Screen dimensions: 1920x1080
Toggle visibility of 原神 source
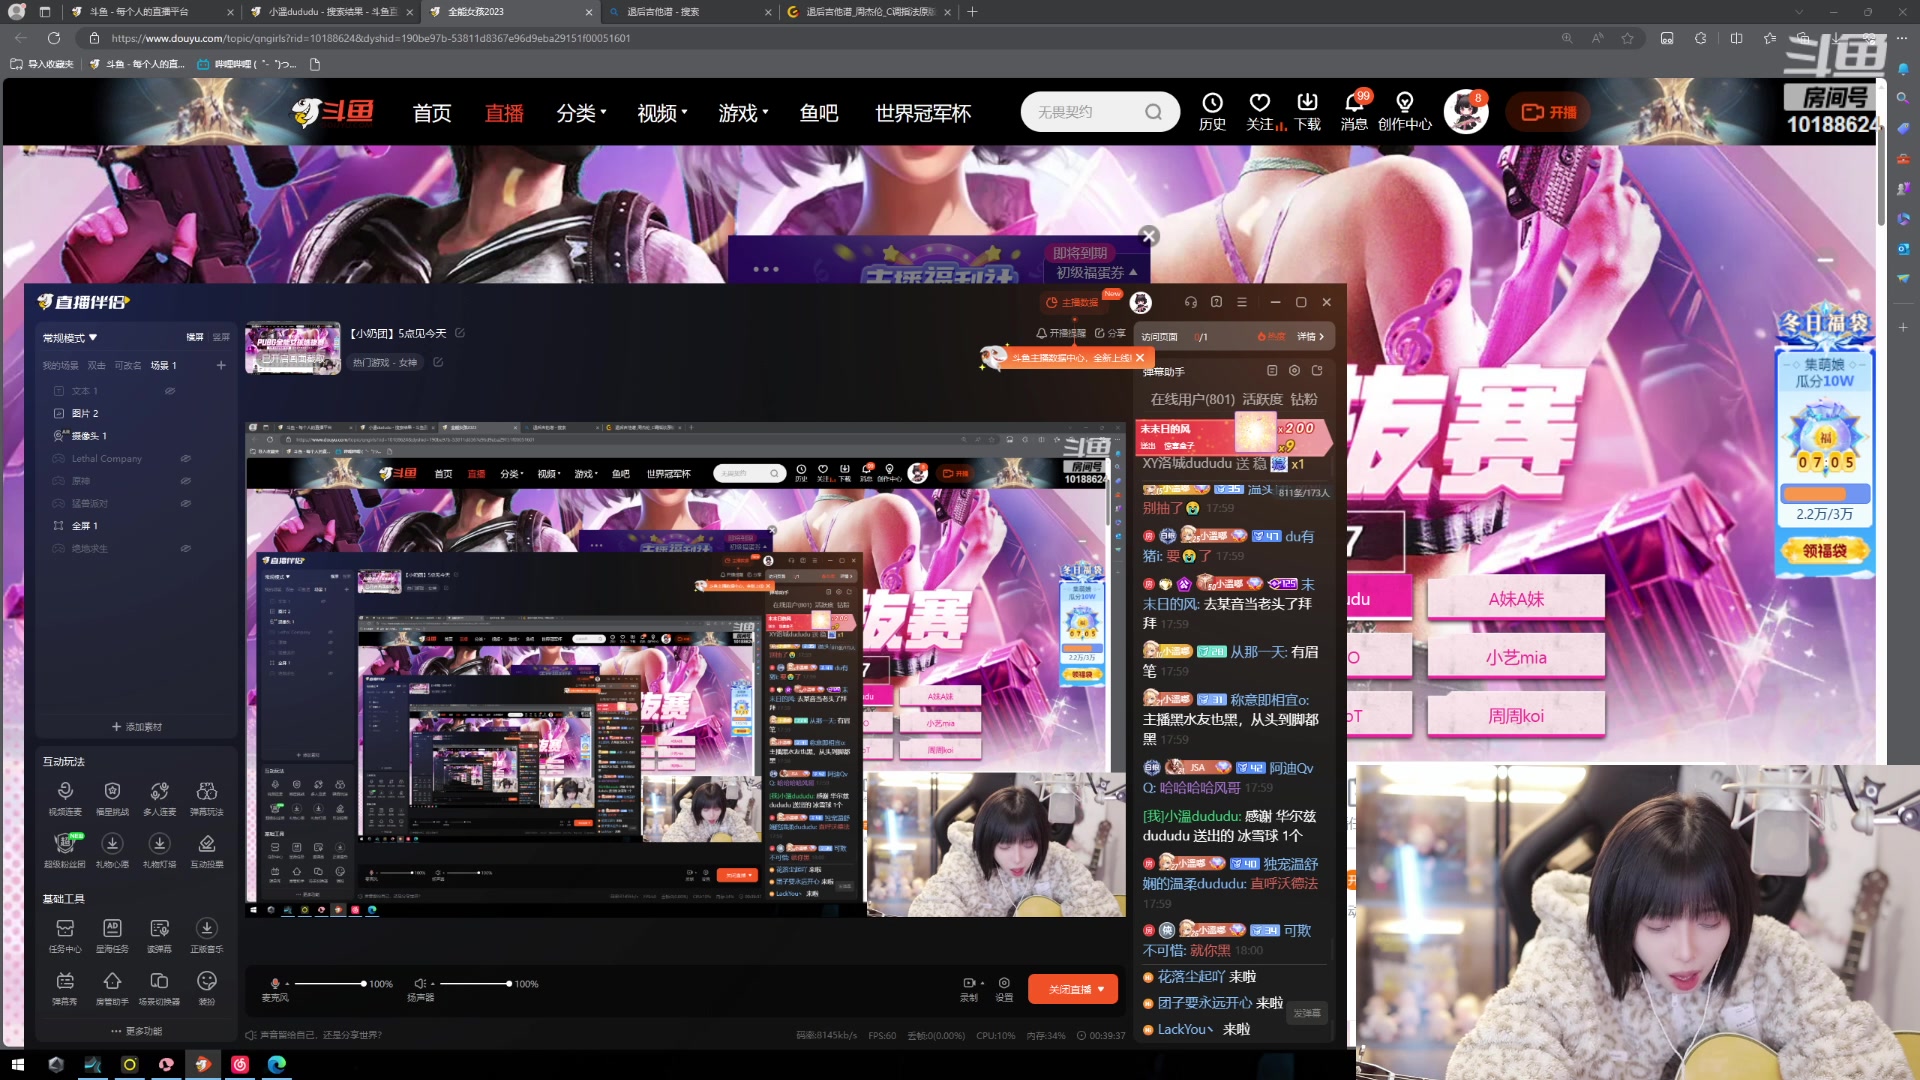(x=185, y=481)
